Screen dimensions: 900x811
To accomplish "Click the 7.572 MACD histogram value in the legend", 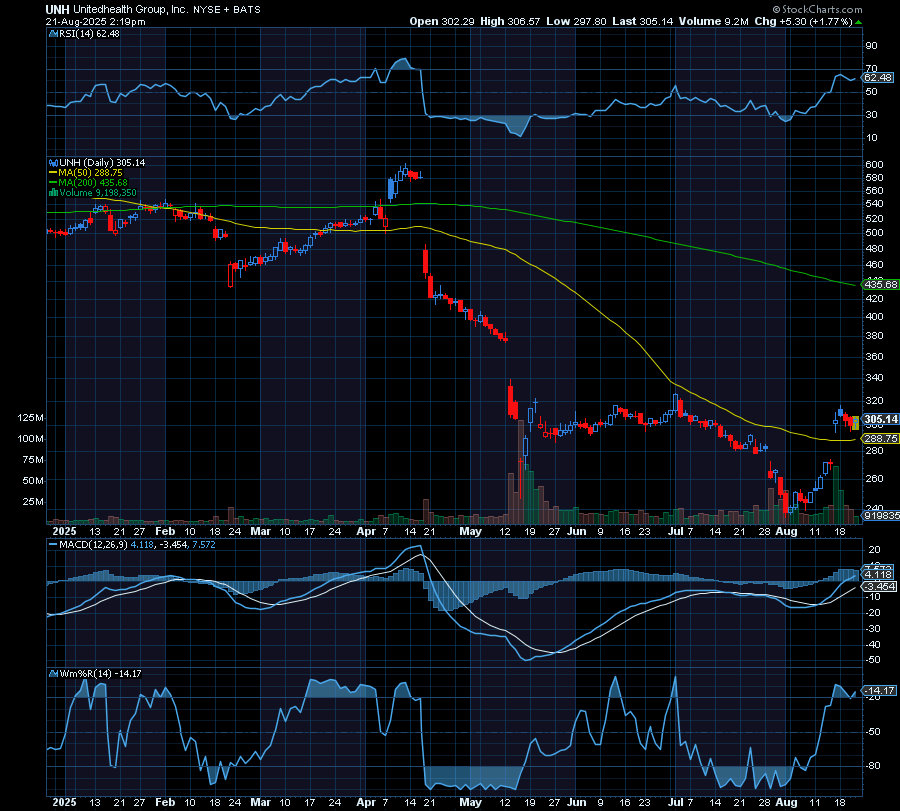I will [204, 545].
